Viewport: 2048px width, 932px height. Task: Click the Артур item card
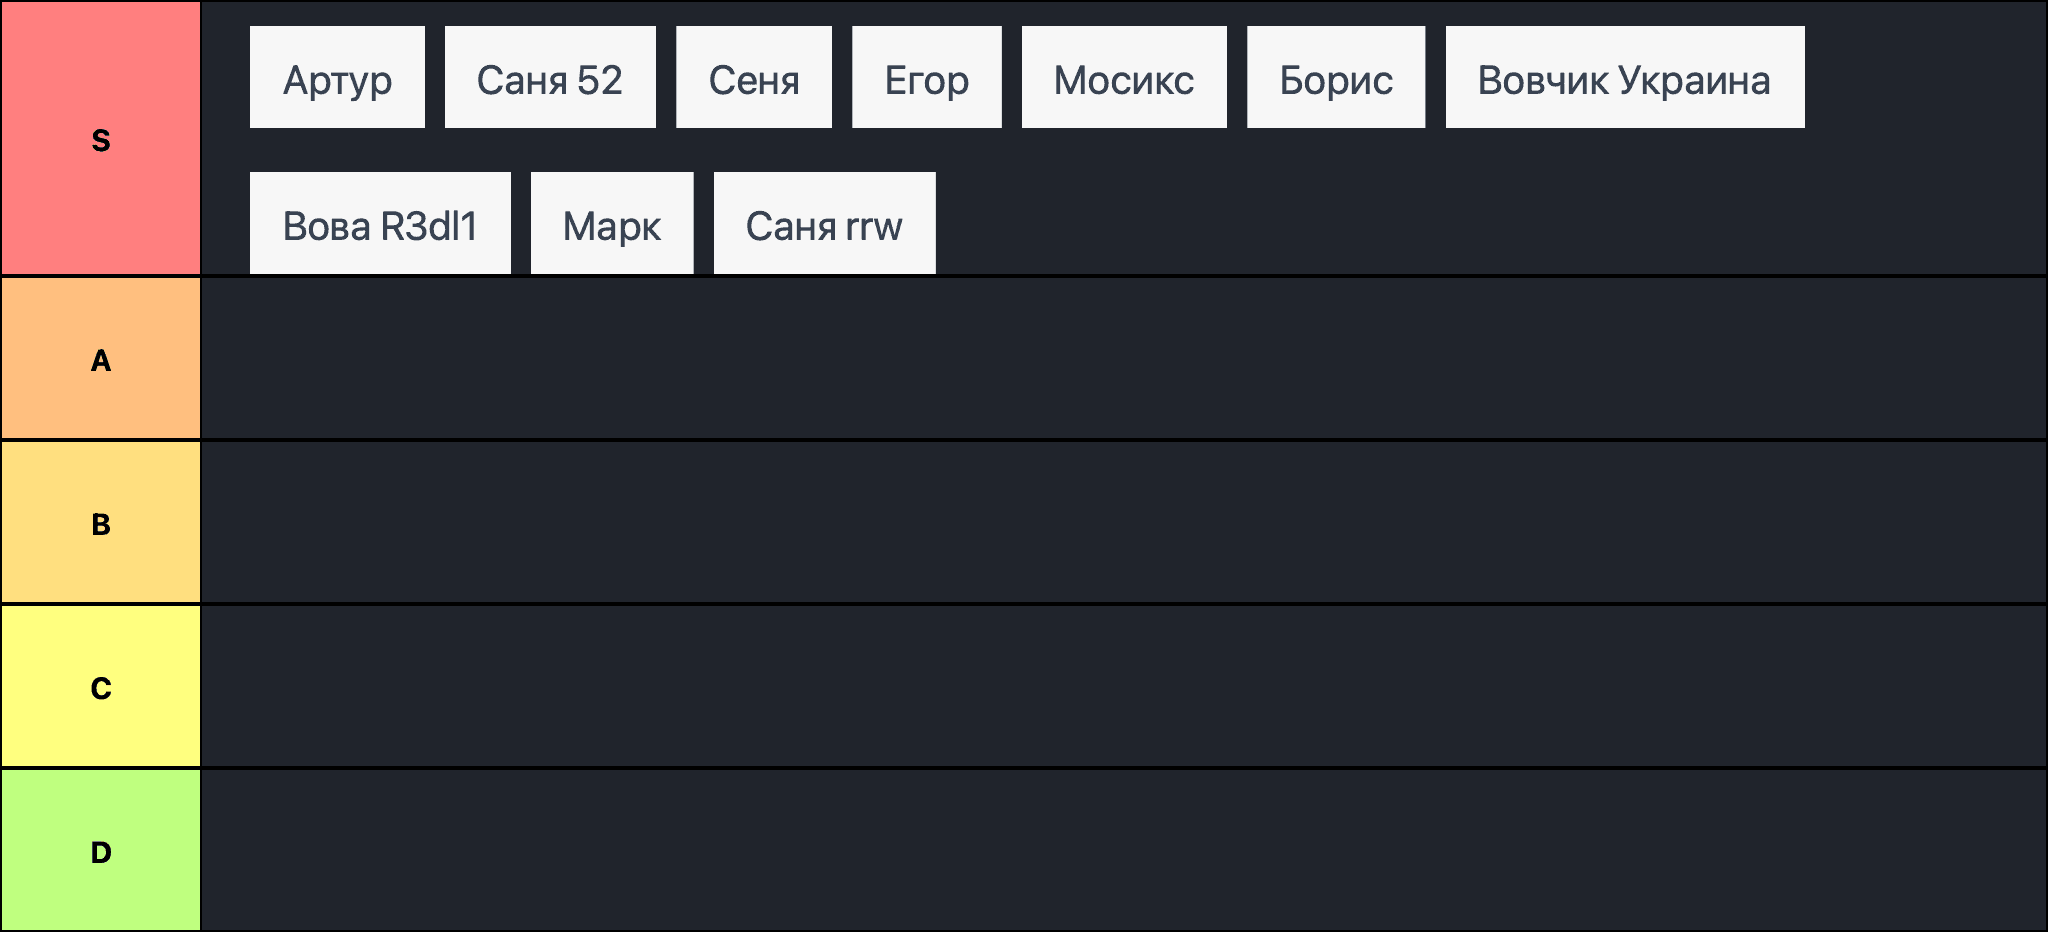(337, 78)
